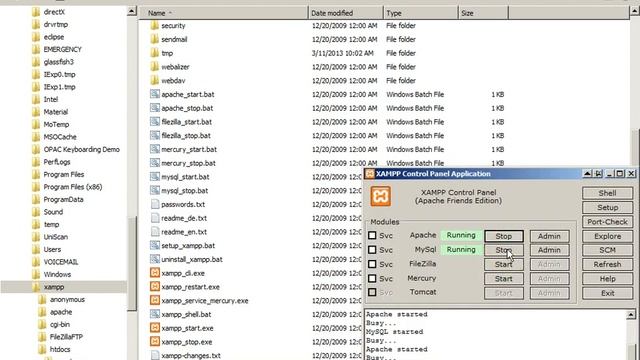The width and height of the screenshot is (640, 360).
Task: Select Windows folder in tree
Action: coord(57,274)
